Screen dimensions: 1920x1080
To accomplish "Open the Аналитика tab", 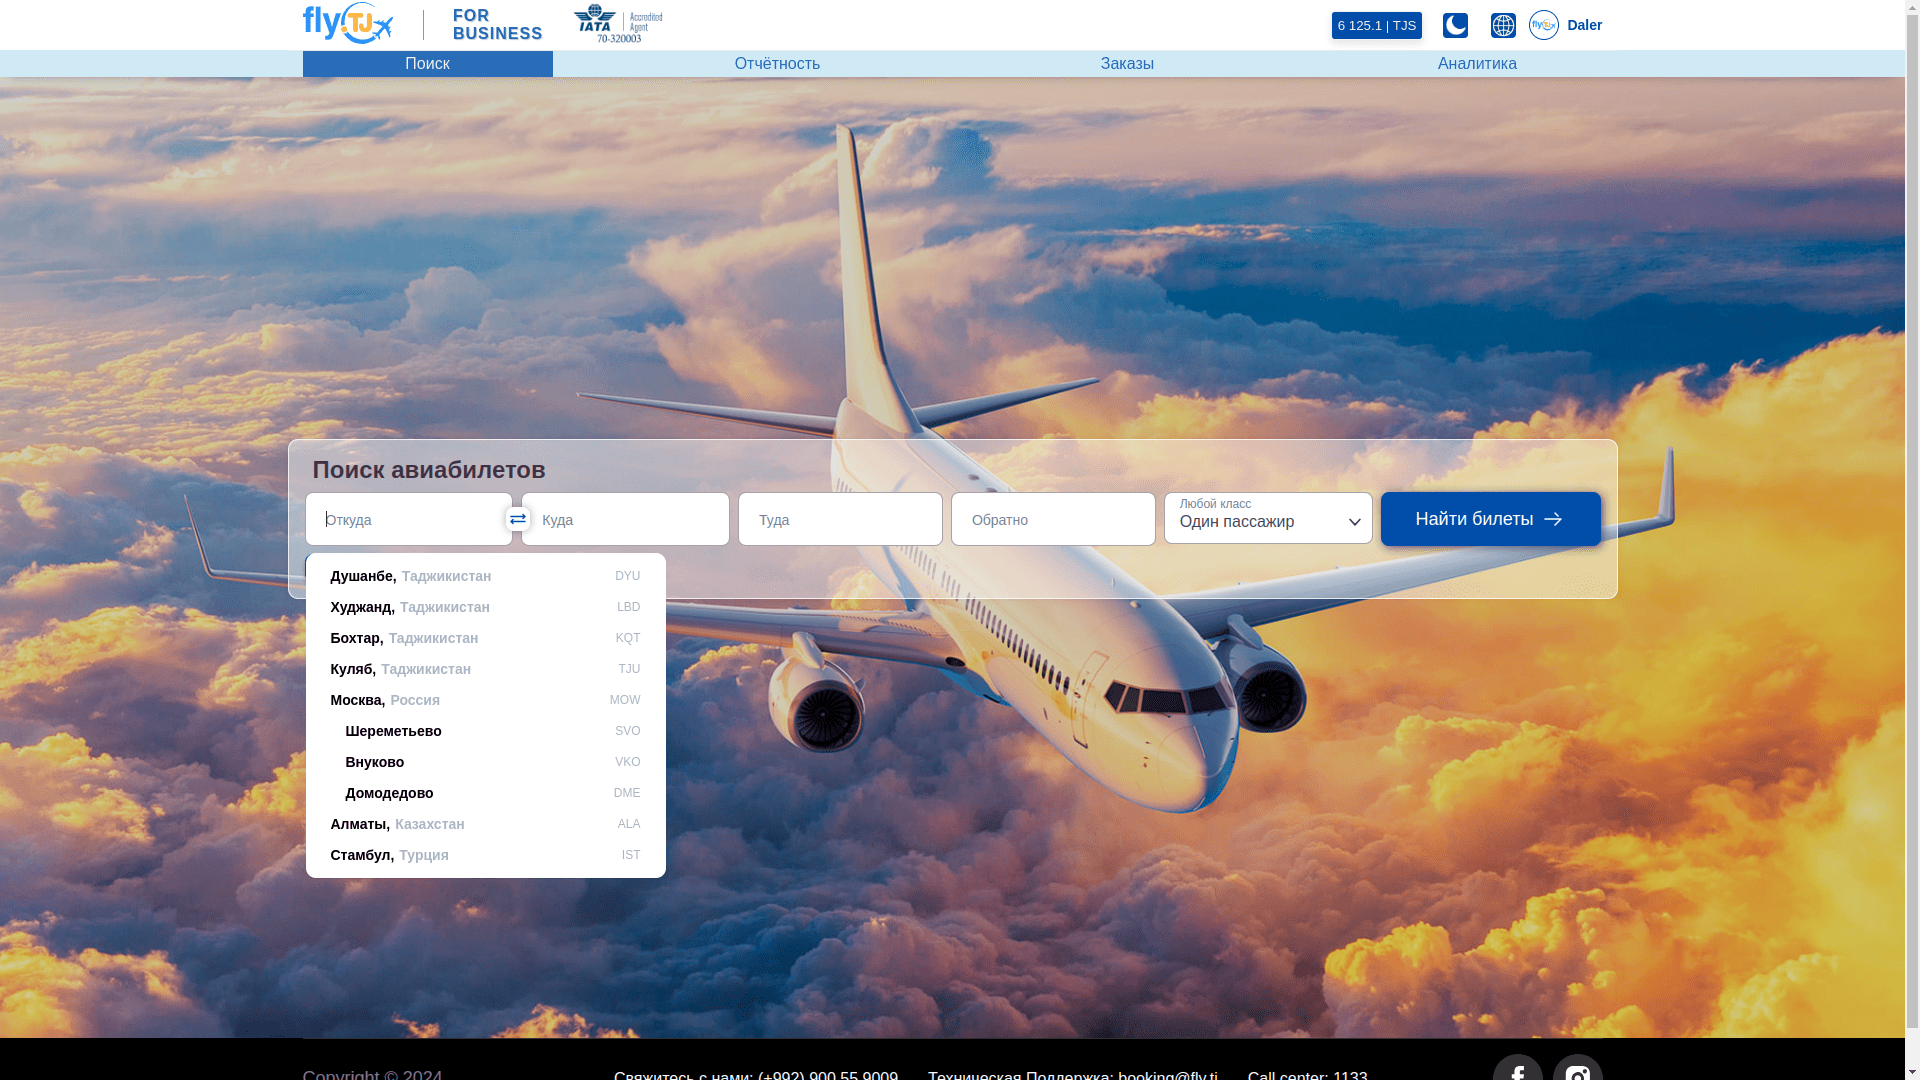I will click(1477, 64).
